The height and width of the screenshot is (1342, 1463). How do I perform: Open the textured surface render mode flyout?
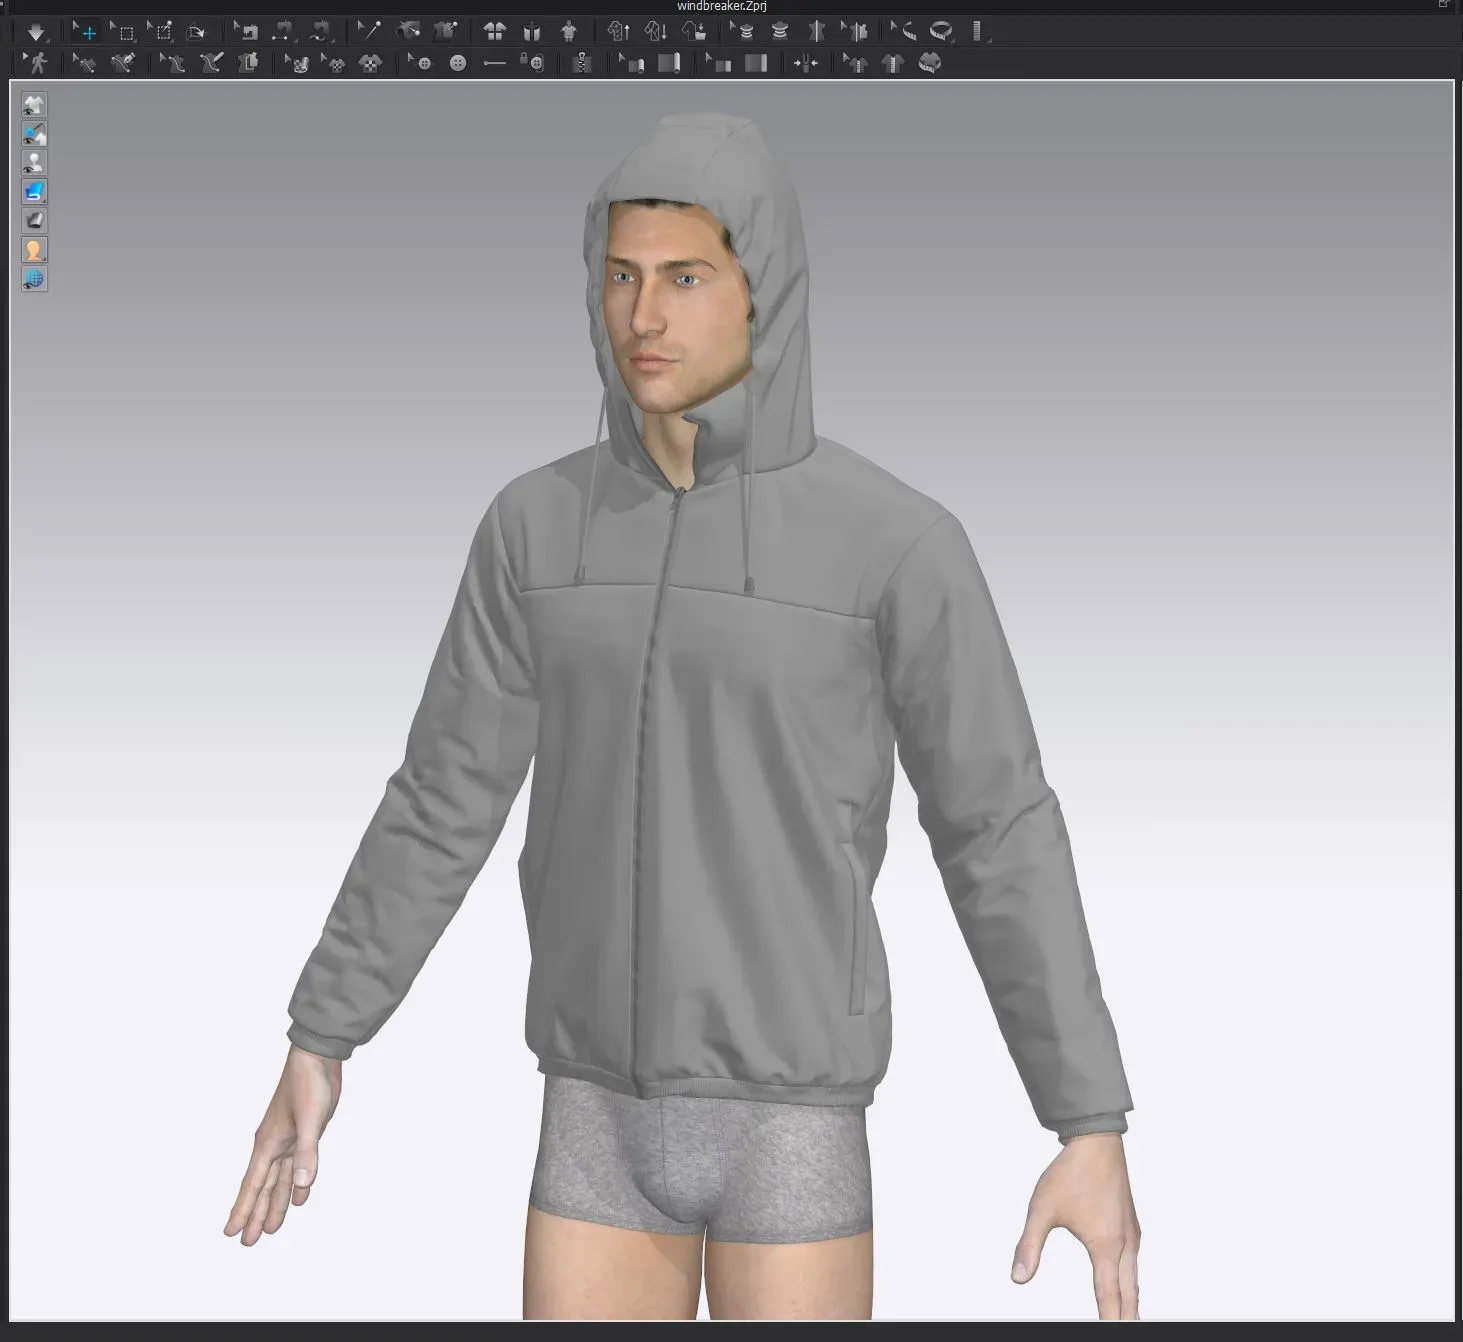coord(42,199)
